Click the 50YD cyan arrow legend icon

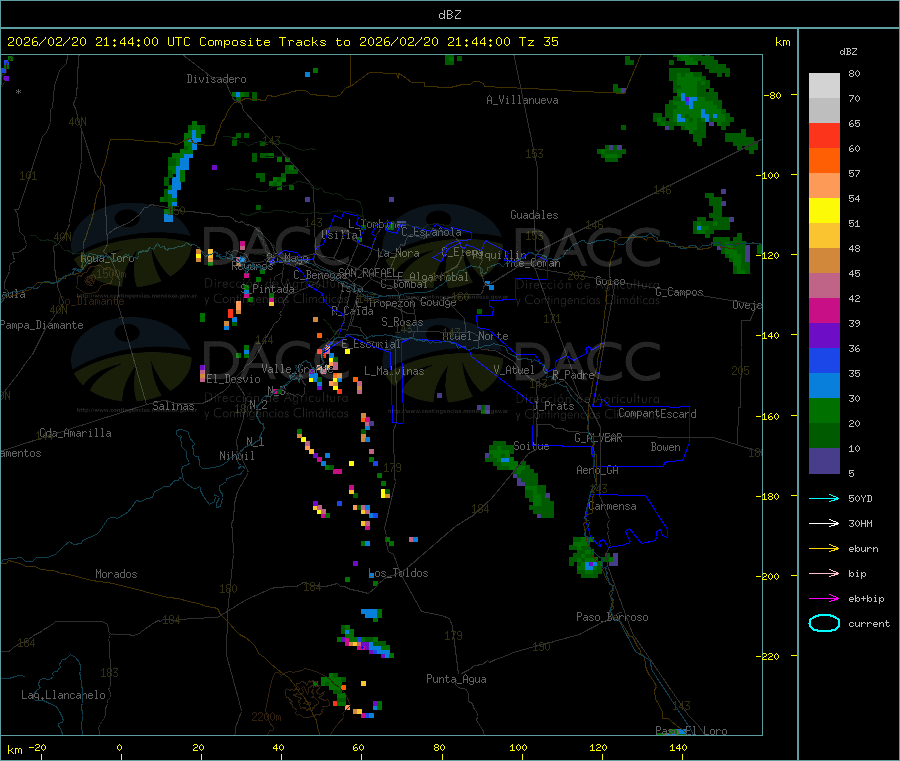coord(824,498)
